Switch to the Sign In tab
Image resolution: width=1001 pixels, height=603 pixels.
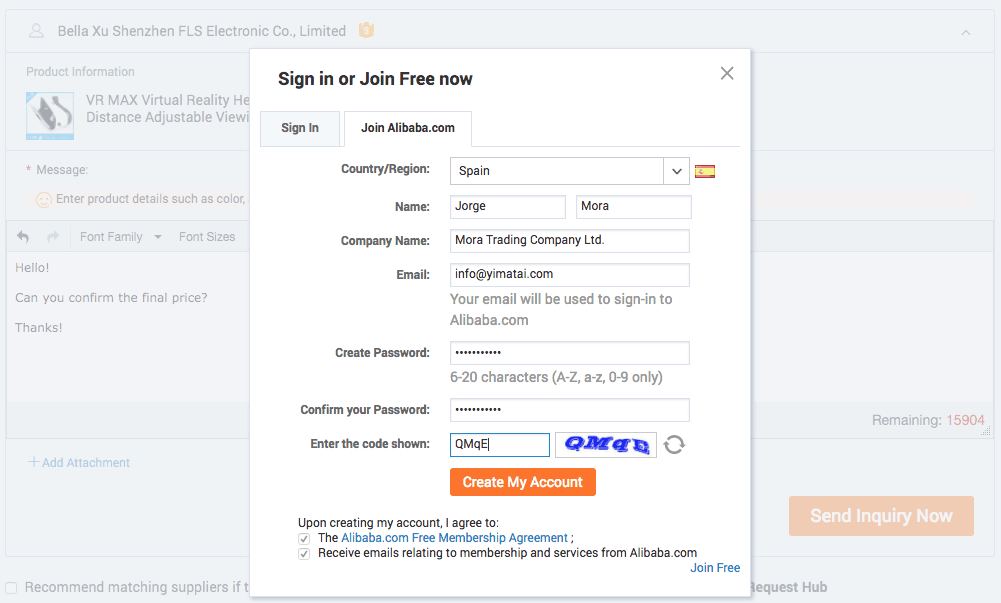[300, 128]
